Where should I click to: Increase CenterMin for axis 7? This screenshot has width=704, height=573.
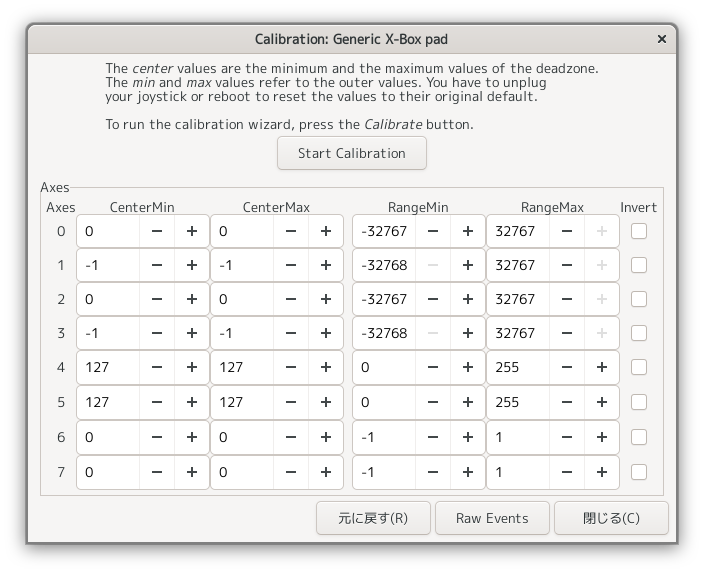192,472
